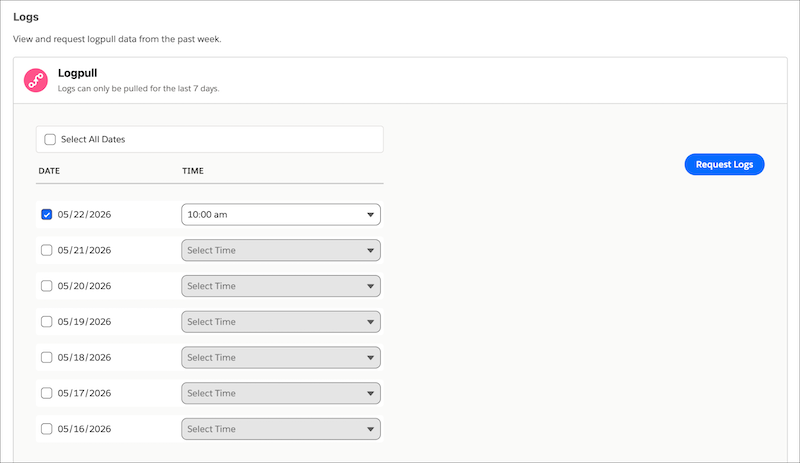Click the Logpull heading text
This screenshot has height=463, width=800.
[x=78, y=73]
